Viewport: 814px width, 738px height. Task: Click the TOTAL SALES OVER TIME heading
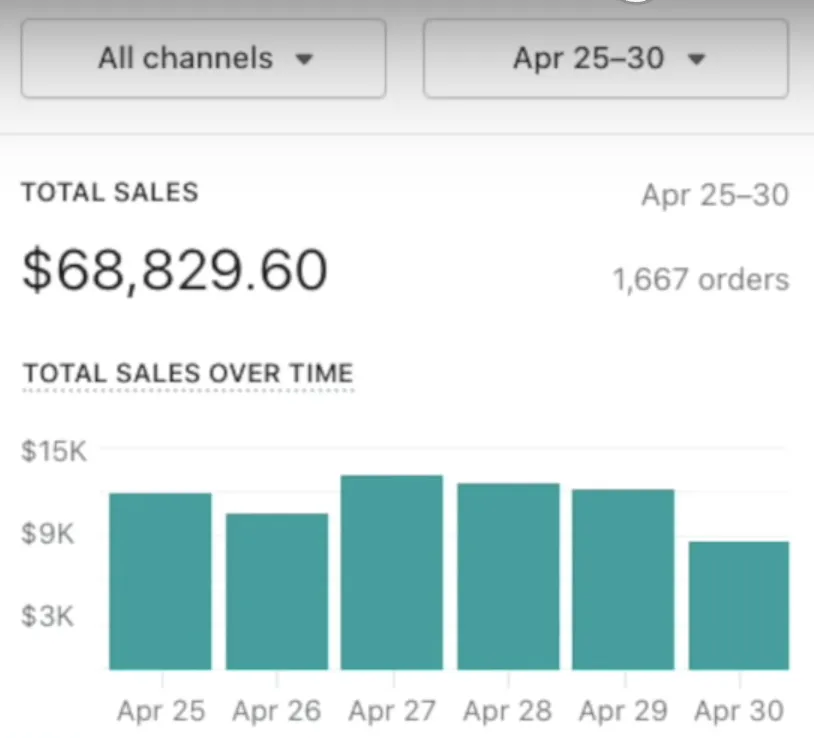click(x=188, y=373)
